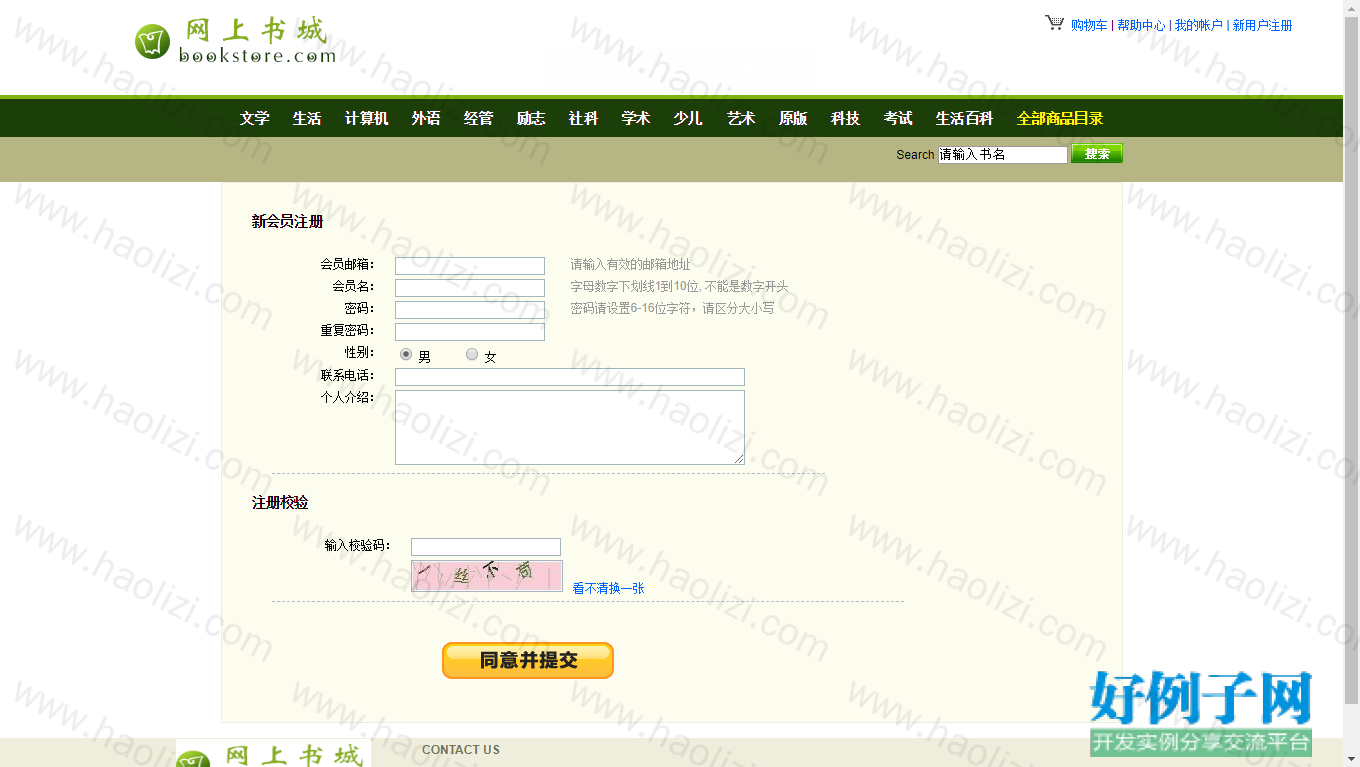
Task: Open 新用户注册 link
Action: tap(1263, 26)
